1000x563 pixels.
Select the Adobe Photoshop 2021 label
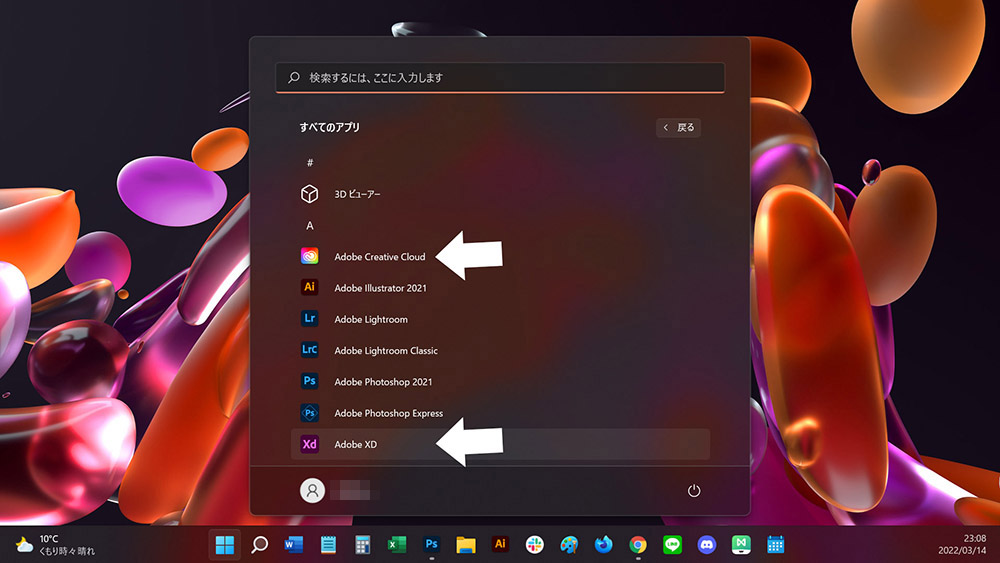(x=383, y=381)
